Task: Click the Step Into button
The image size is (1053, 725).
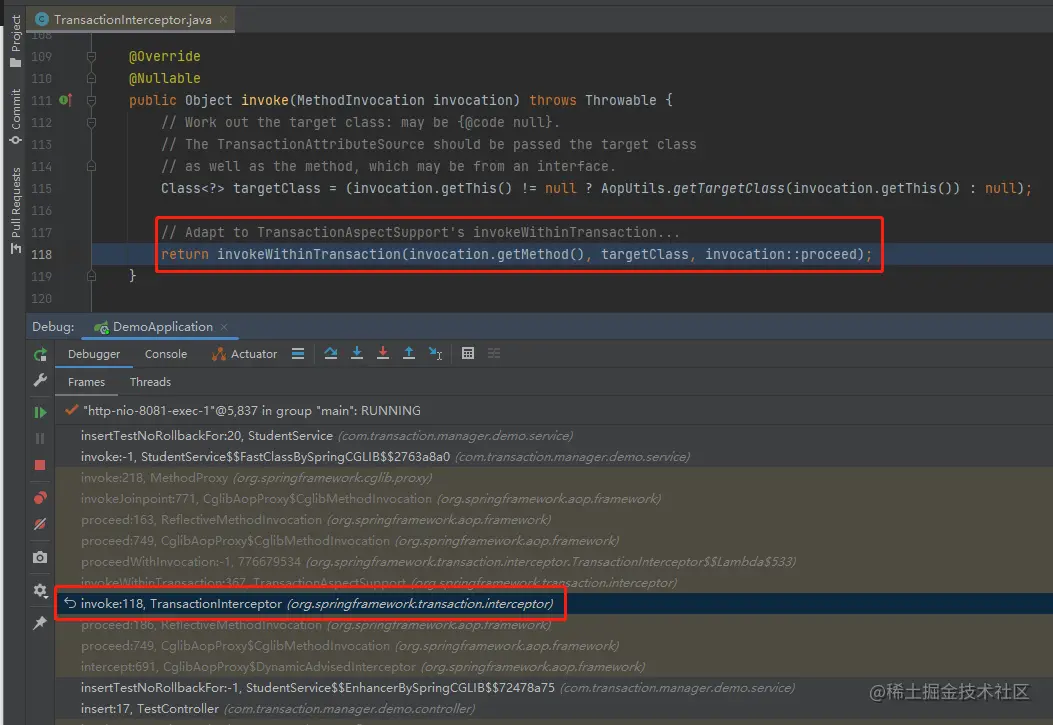Action: point(357,353)
